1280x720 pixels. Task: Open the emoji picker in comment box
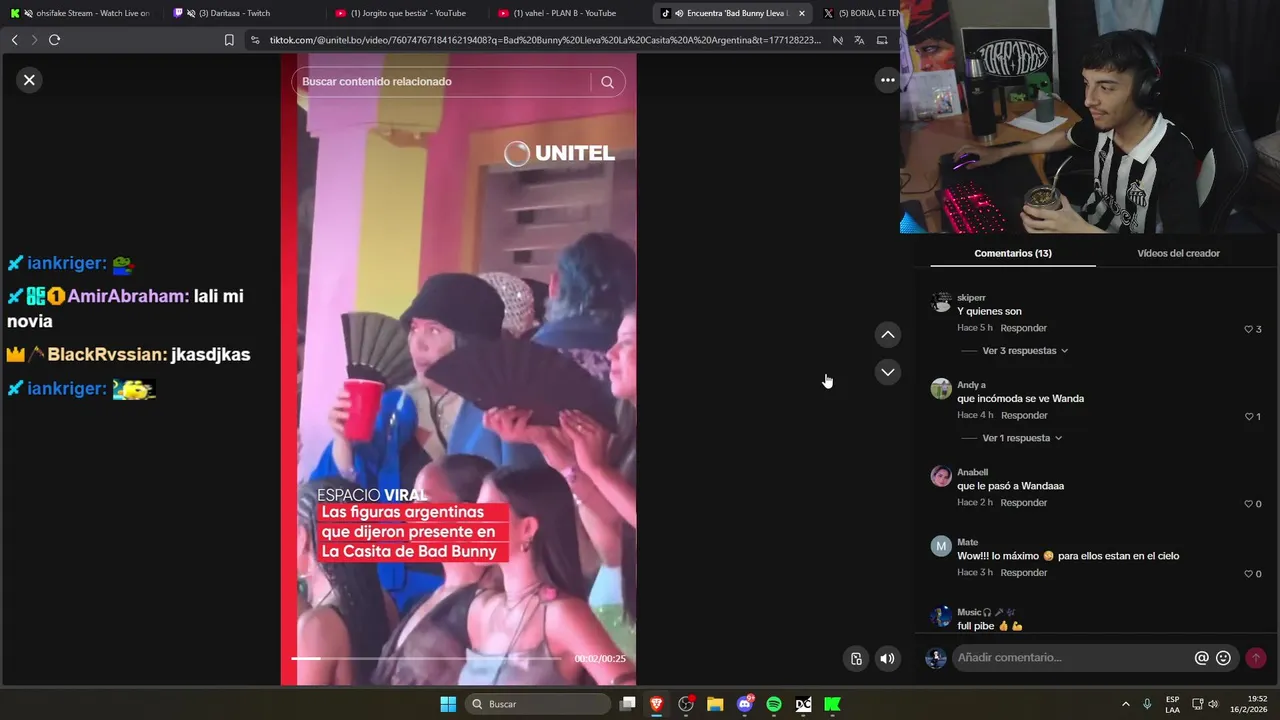tap(1223, 658)
